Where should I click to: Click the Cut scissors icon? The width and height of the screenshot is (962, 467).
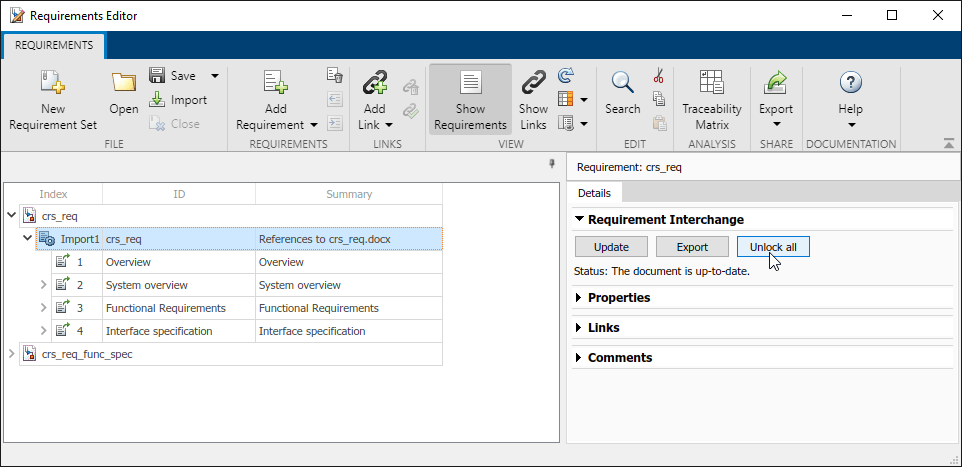click(659, 76)
